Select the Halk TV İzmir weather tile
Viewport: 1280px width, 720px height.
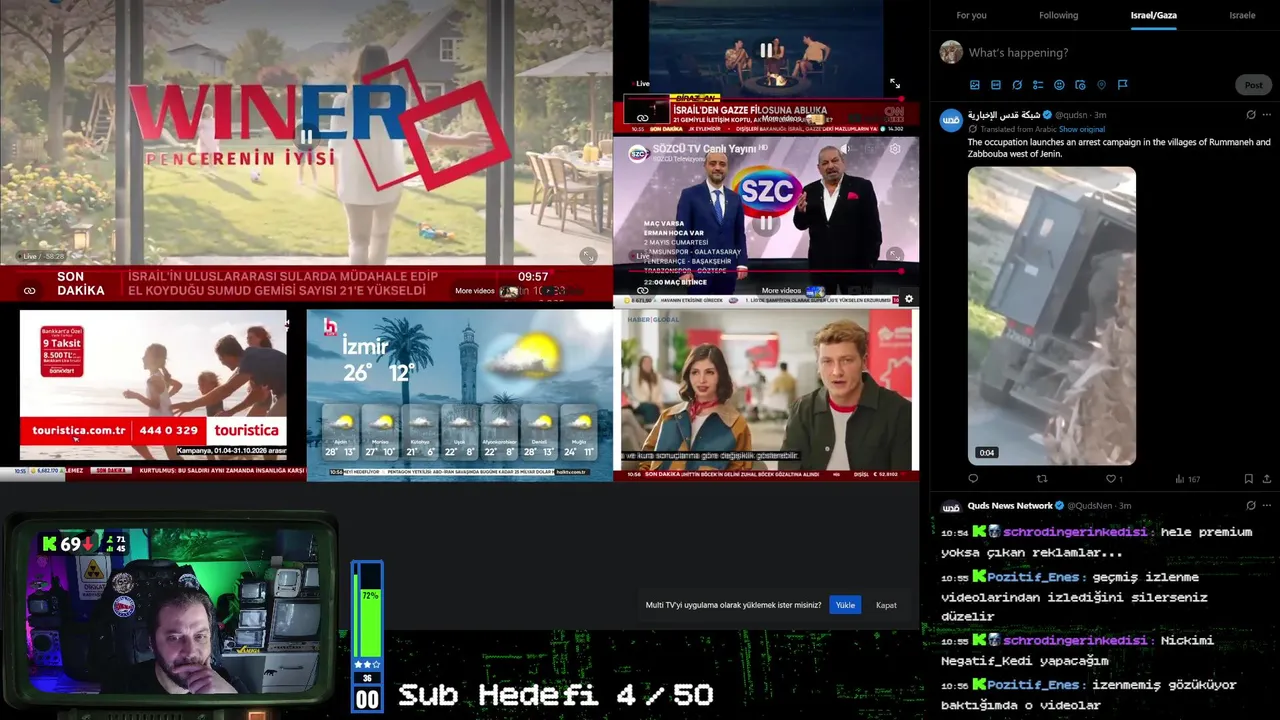(x=459, y=395)
